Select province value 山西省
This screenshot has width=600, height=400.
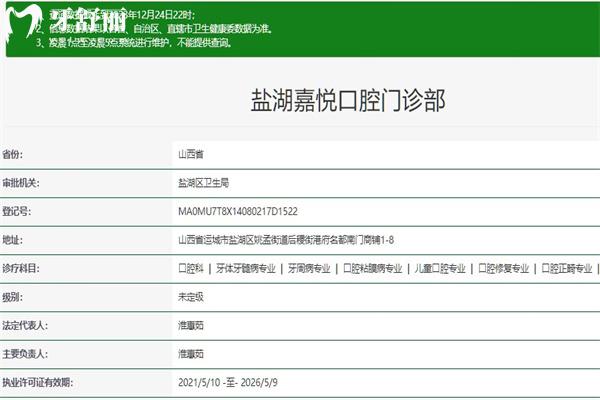coord(191,154)
